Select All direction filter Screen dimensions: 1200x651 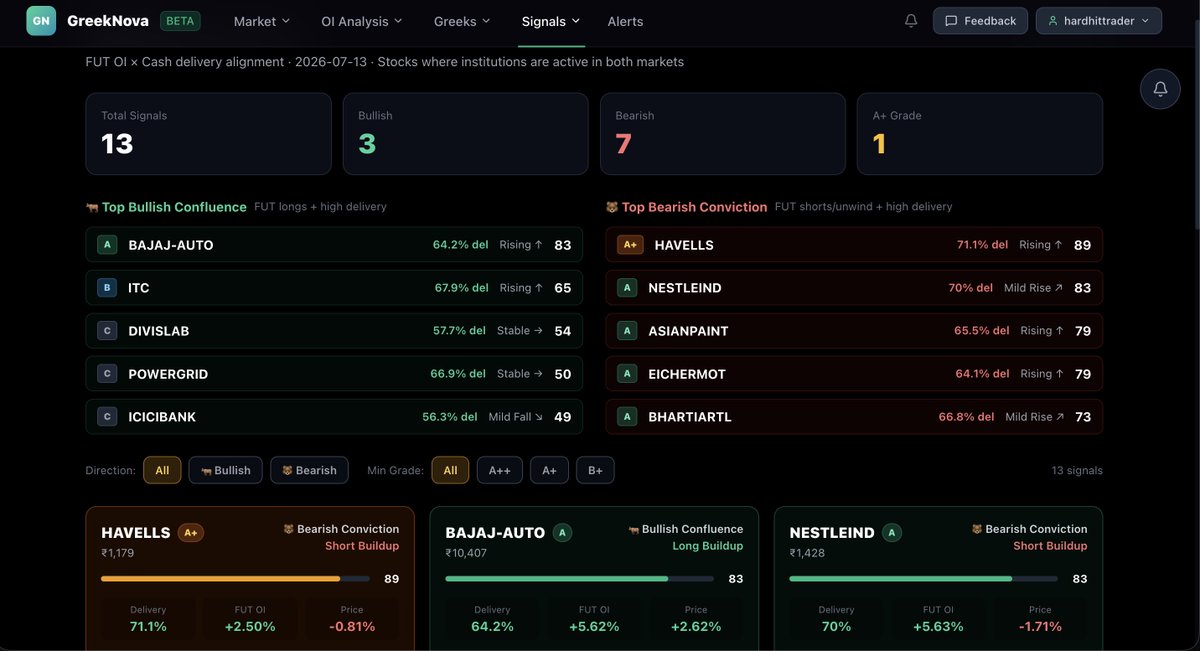coord(162,470)
